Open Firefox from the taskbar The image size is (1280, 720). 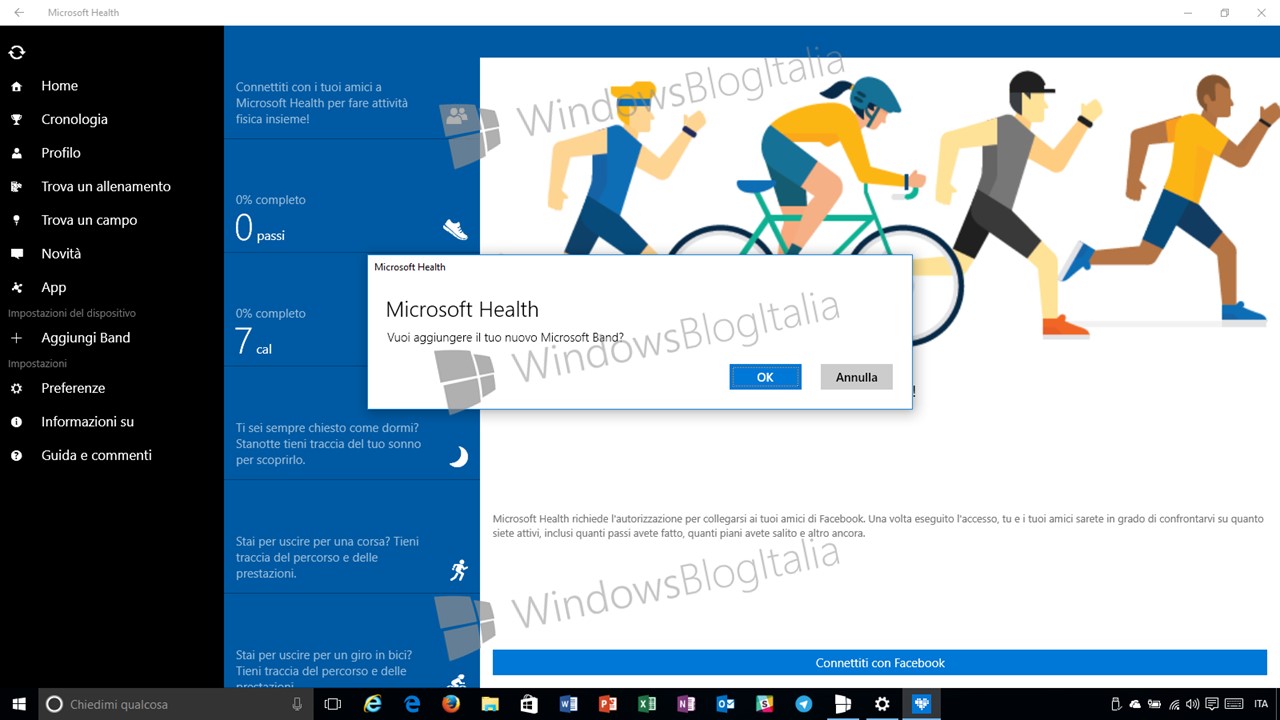[451, 704]
